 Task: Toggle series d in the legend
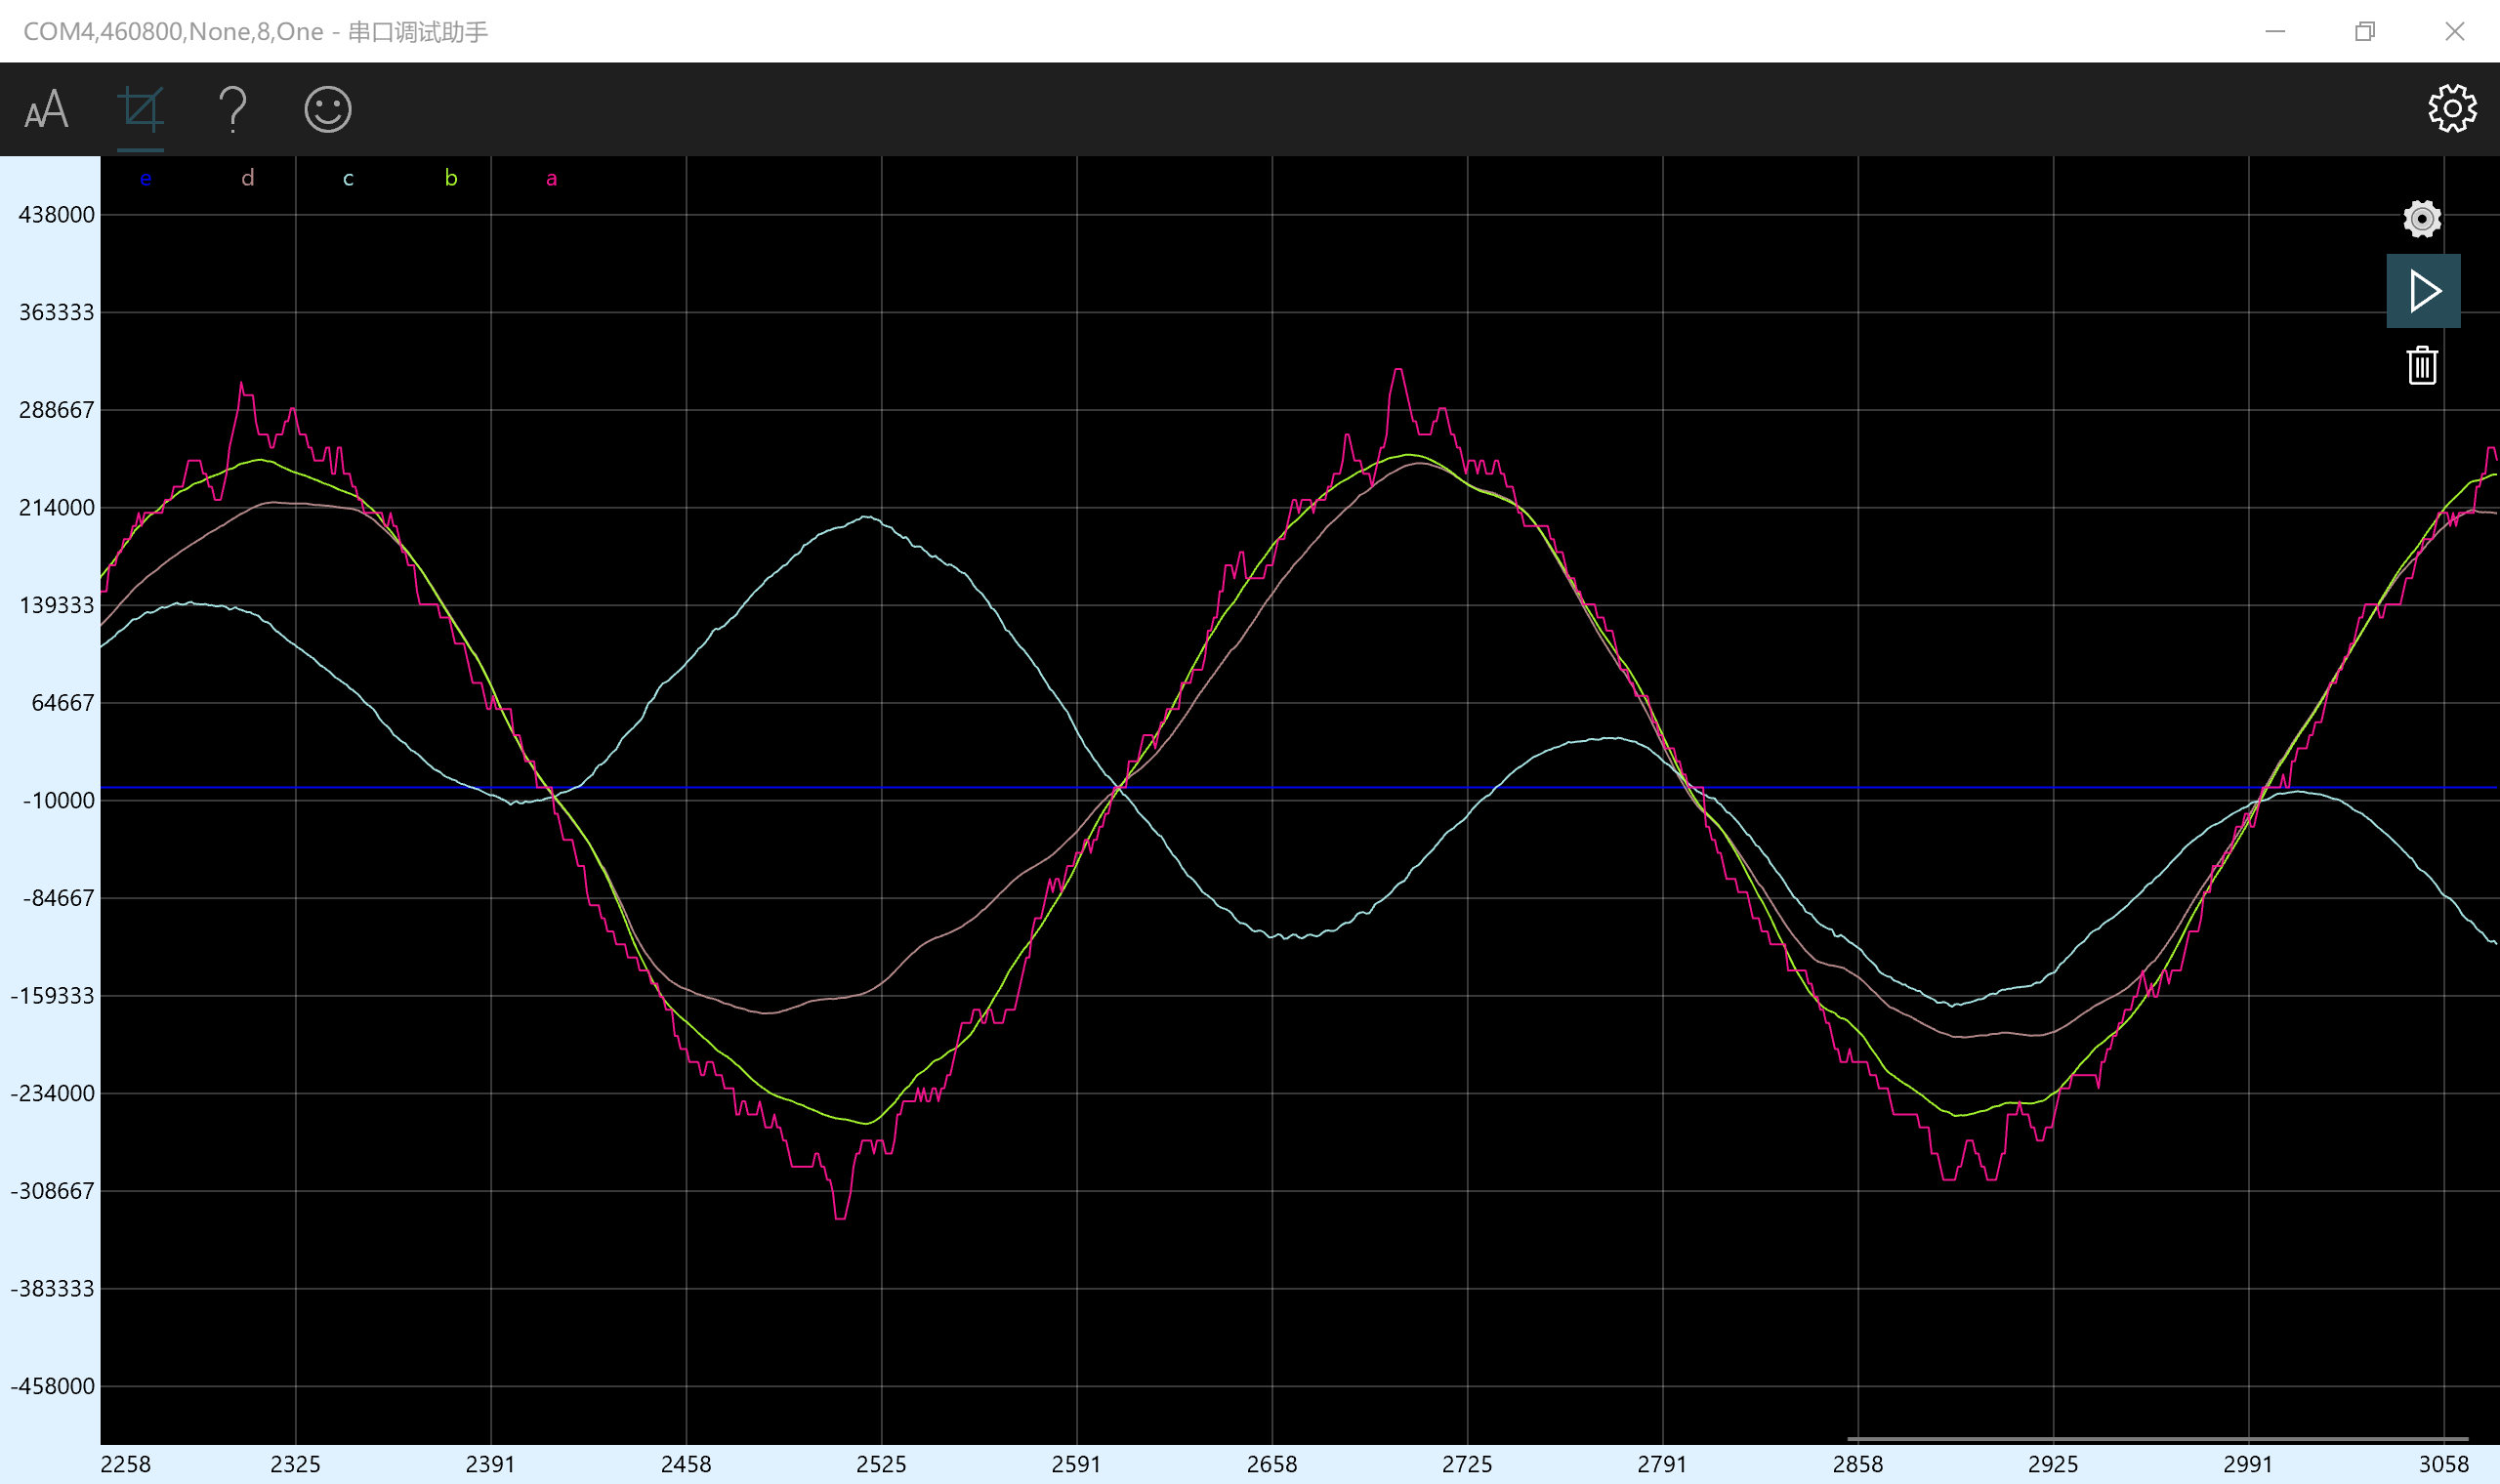click(x=248, y=178)
